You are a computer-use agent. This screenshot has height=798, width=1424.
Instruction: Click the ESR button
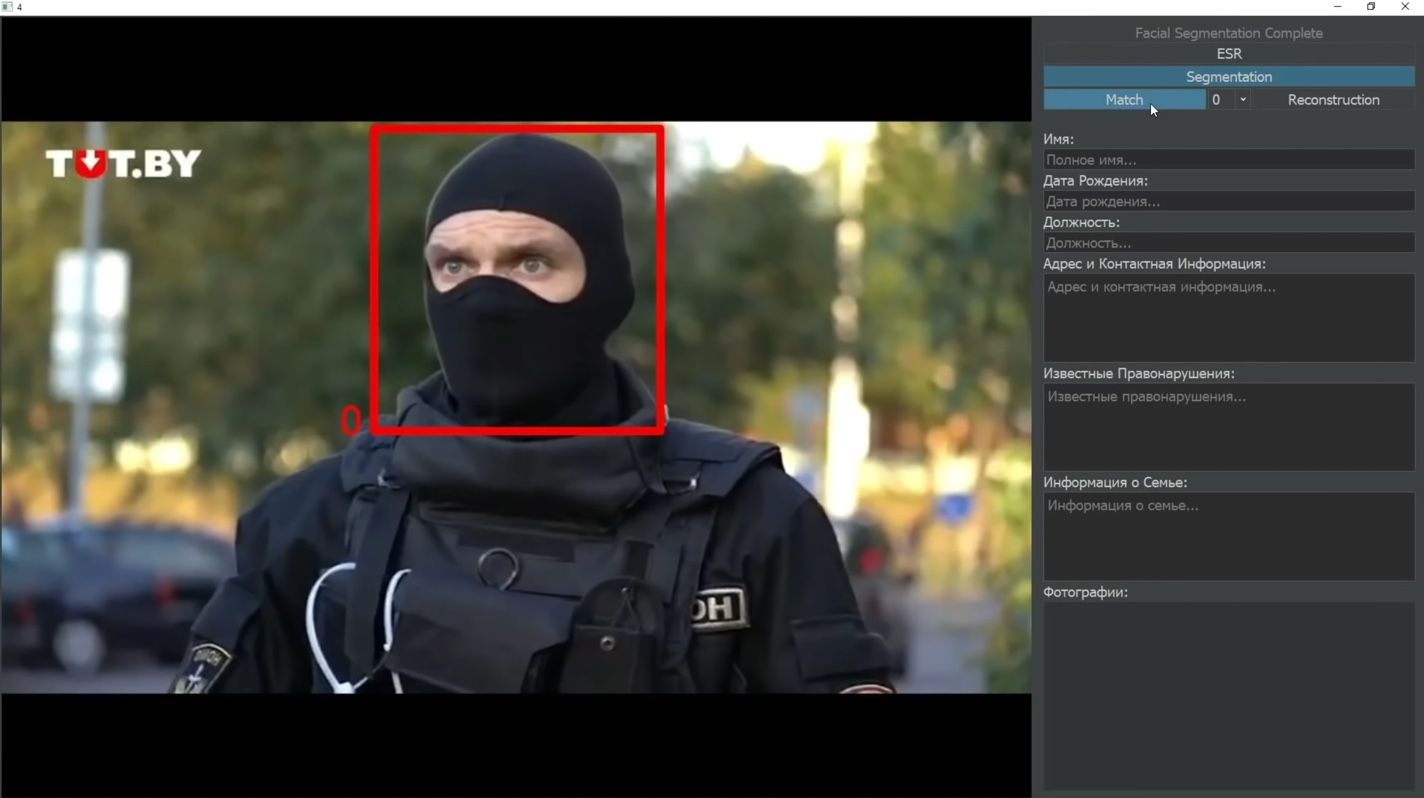[x=1228, y=54]
